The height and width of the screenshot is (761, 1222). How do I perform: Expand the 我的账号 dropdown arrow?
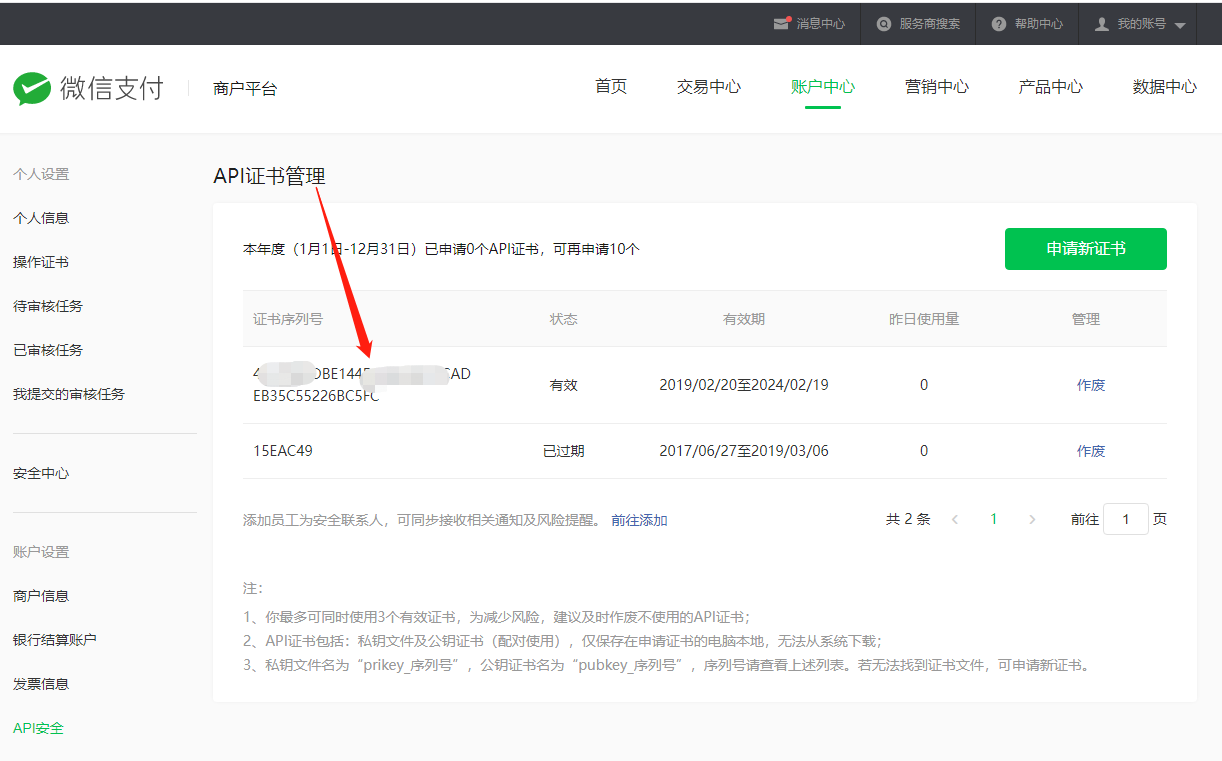tap(1180, 25)
